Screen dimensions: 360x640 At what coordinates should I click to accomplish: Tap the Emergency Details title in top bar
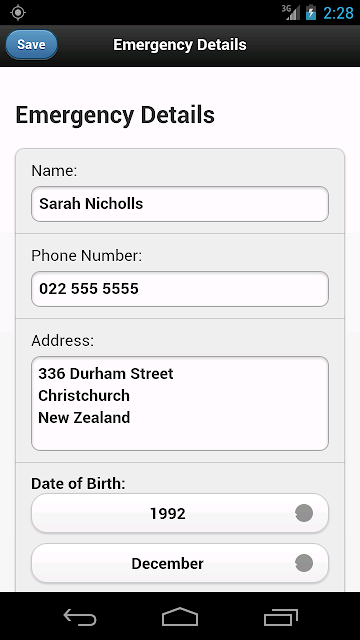180,45
